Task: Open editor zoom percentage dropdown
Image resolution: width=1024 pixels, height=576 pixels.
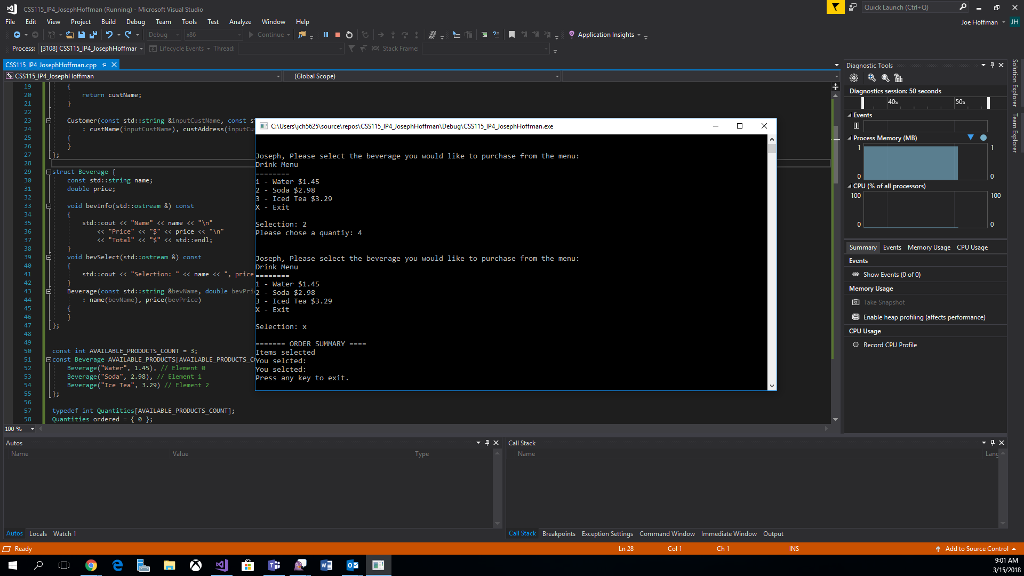Action: click(33, 429)
